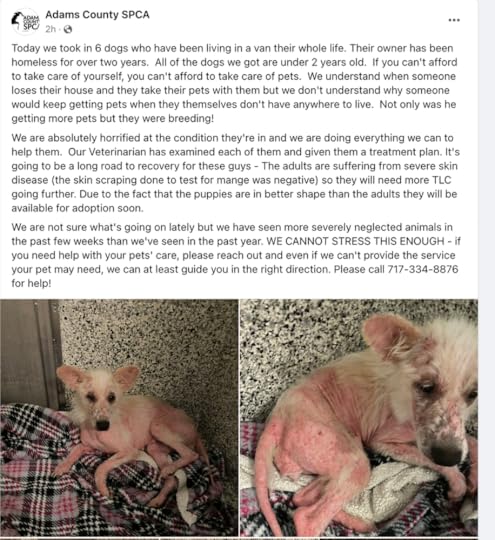Click the phone number 717-334-8876
The width and height of the screenshot is (495, 540).
click(x=423, y=269)
